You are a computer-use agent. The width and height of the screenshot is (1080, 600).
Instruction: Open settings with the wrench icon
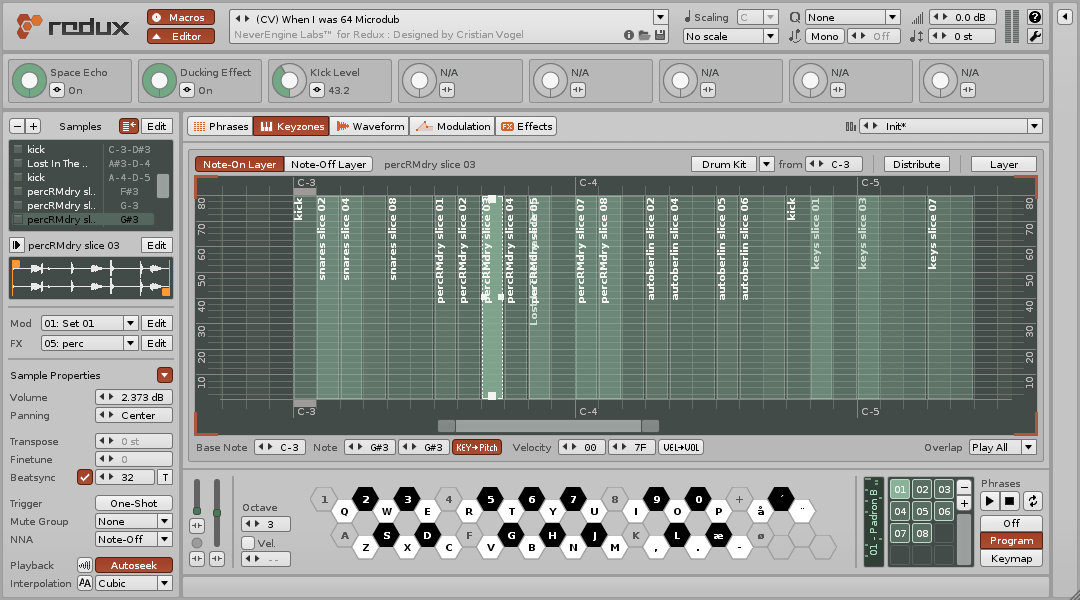click(1035, 36)
